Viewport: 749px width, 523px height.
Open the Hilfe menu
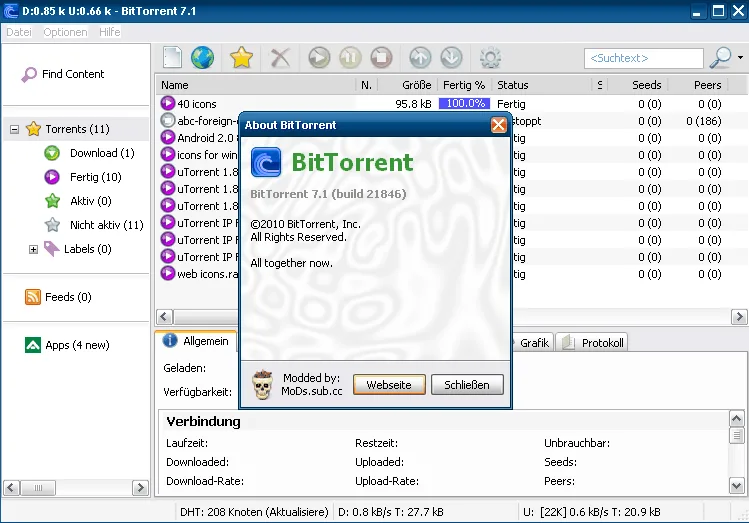click(x=109, y=32)
